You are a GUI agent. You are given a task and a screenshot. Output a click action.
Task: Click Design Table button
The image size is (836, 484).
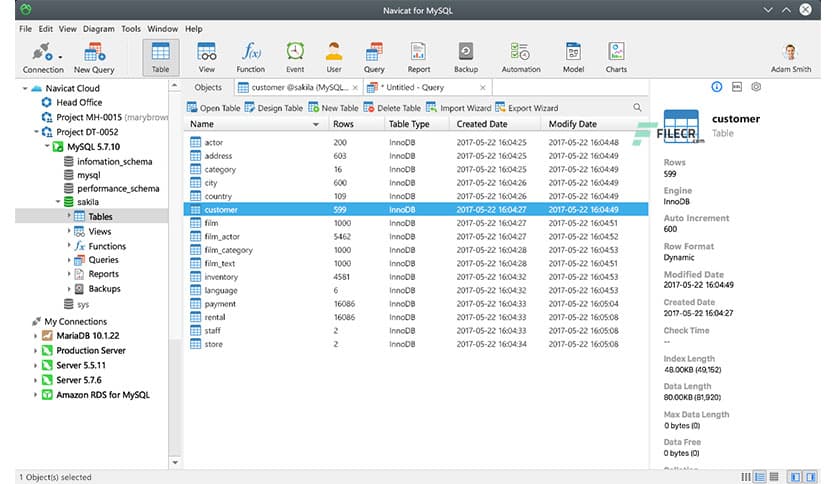tap(274, 108)
